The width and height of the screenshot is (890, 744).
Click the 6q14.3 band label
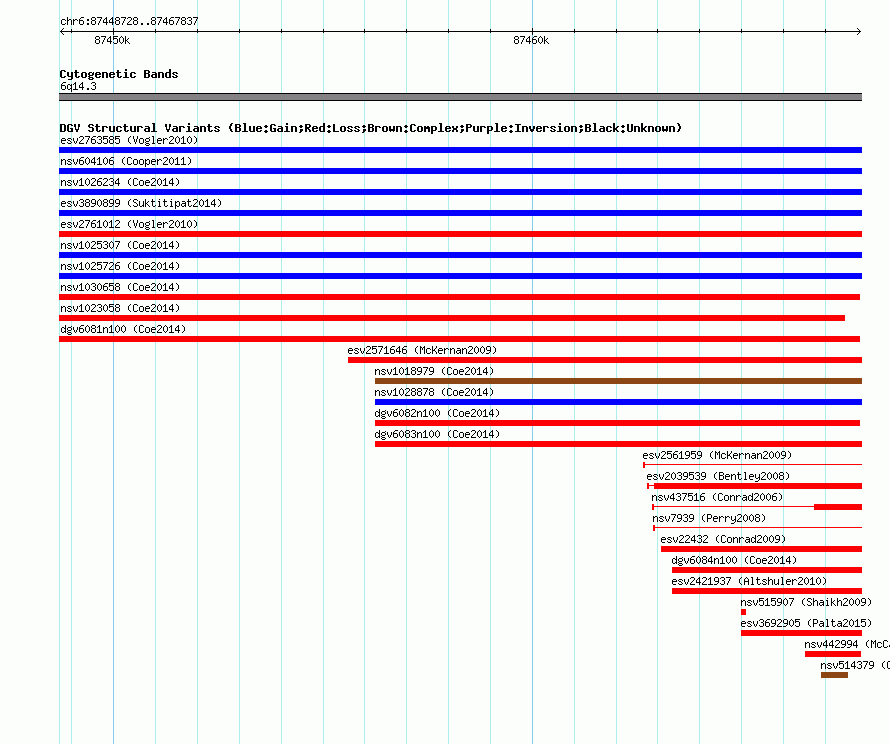78,86
